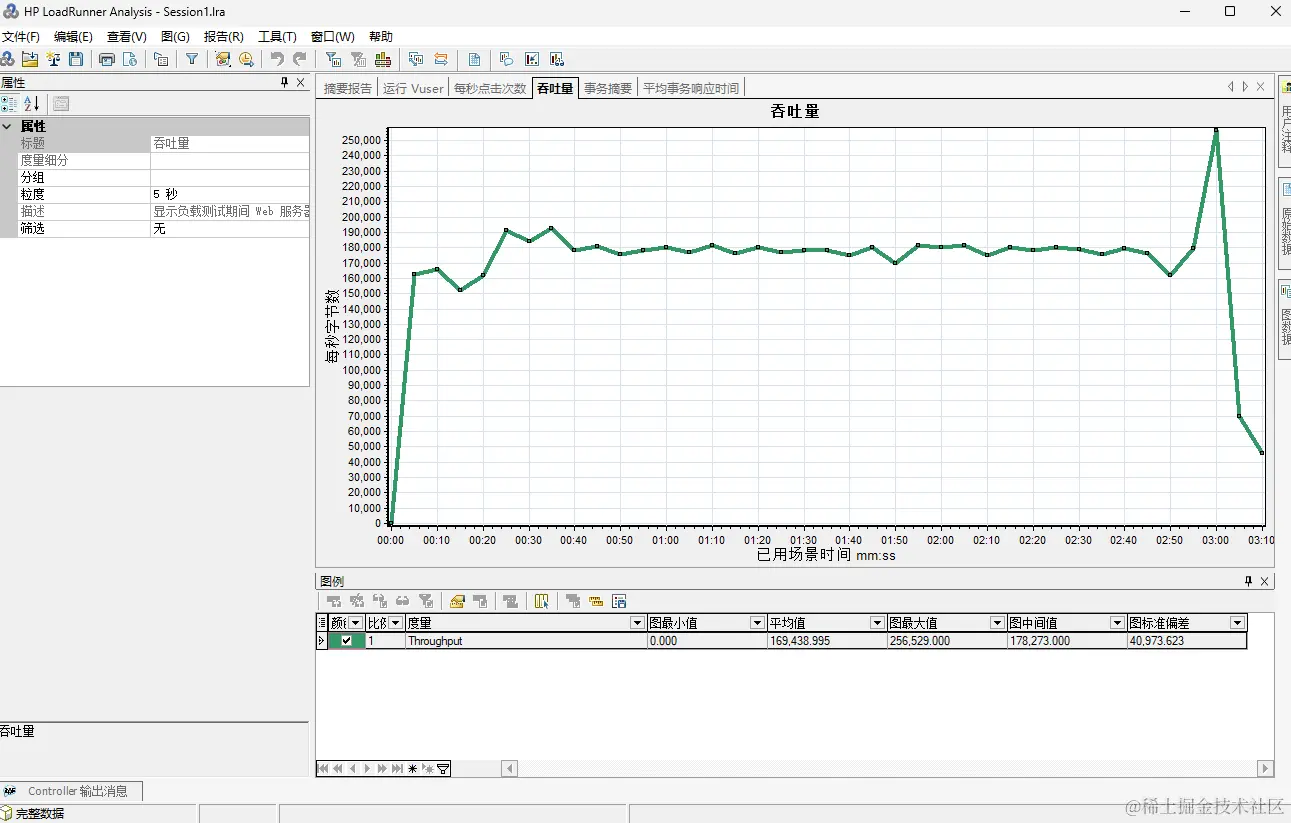Click the legend horizontal scrollbar right arrow
1291x823 pixels.
point(1265,769)
